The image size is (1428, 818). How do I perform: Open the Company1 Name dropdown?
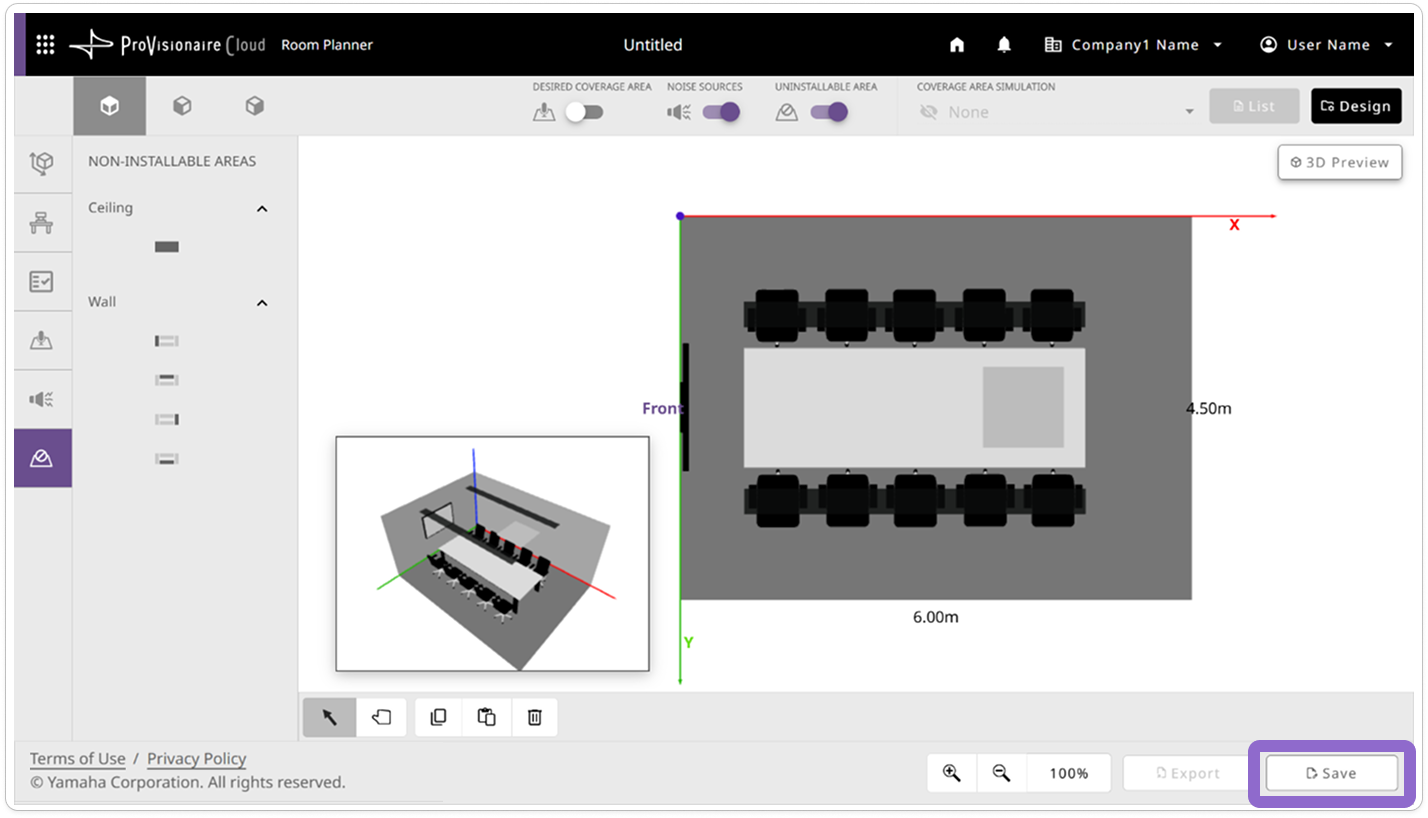(x=1134, y=45)
